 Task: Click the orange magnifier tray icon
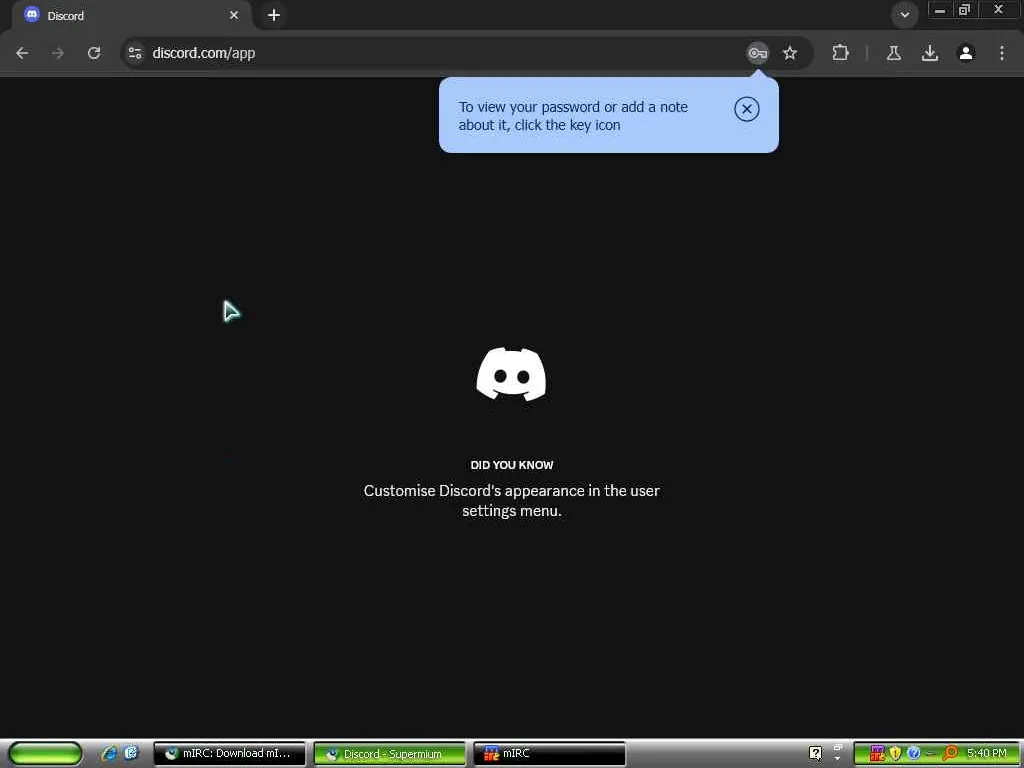click(x=950, y=754)
